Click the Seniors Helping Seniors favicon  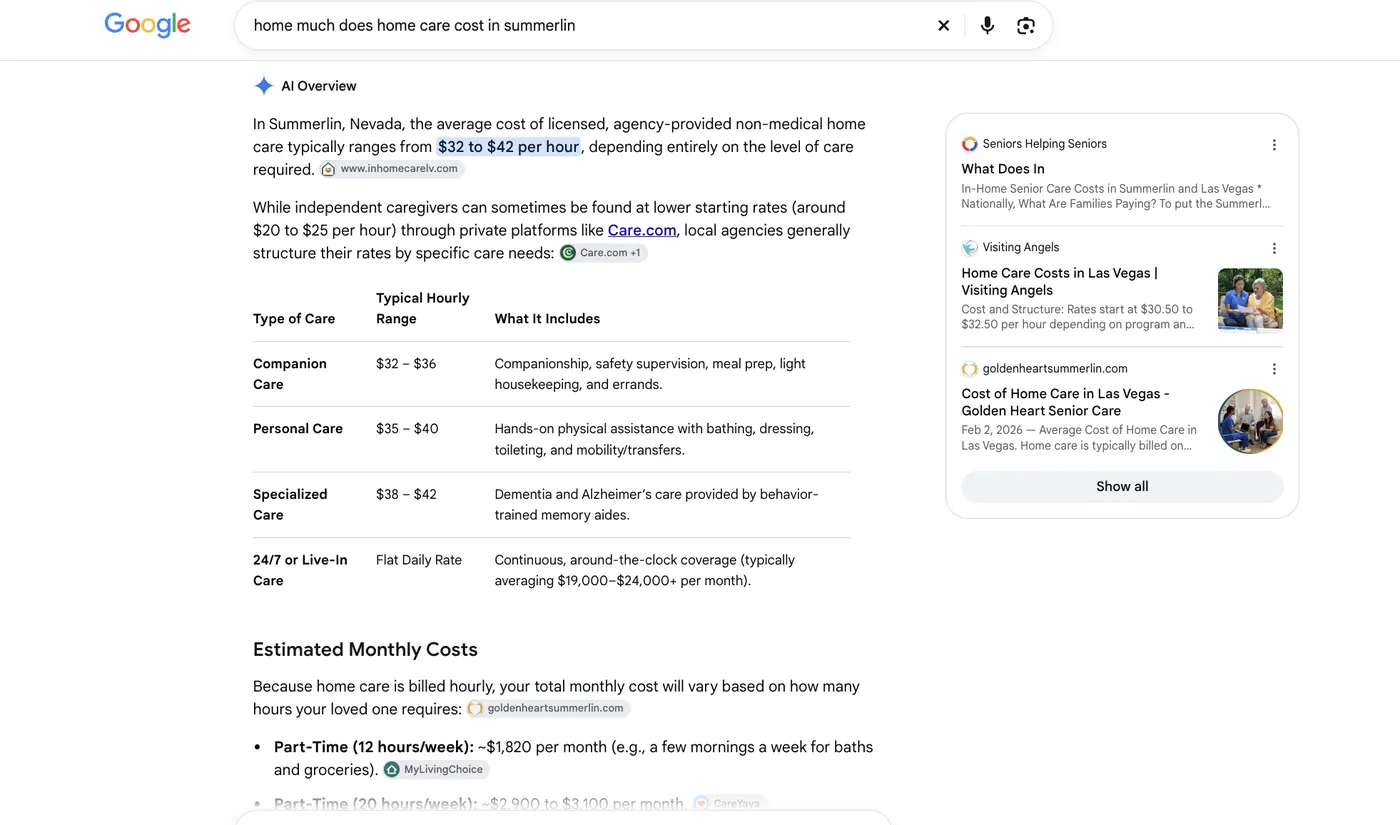tap(969, 144)
